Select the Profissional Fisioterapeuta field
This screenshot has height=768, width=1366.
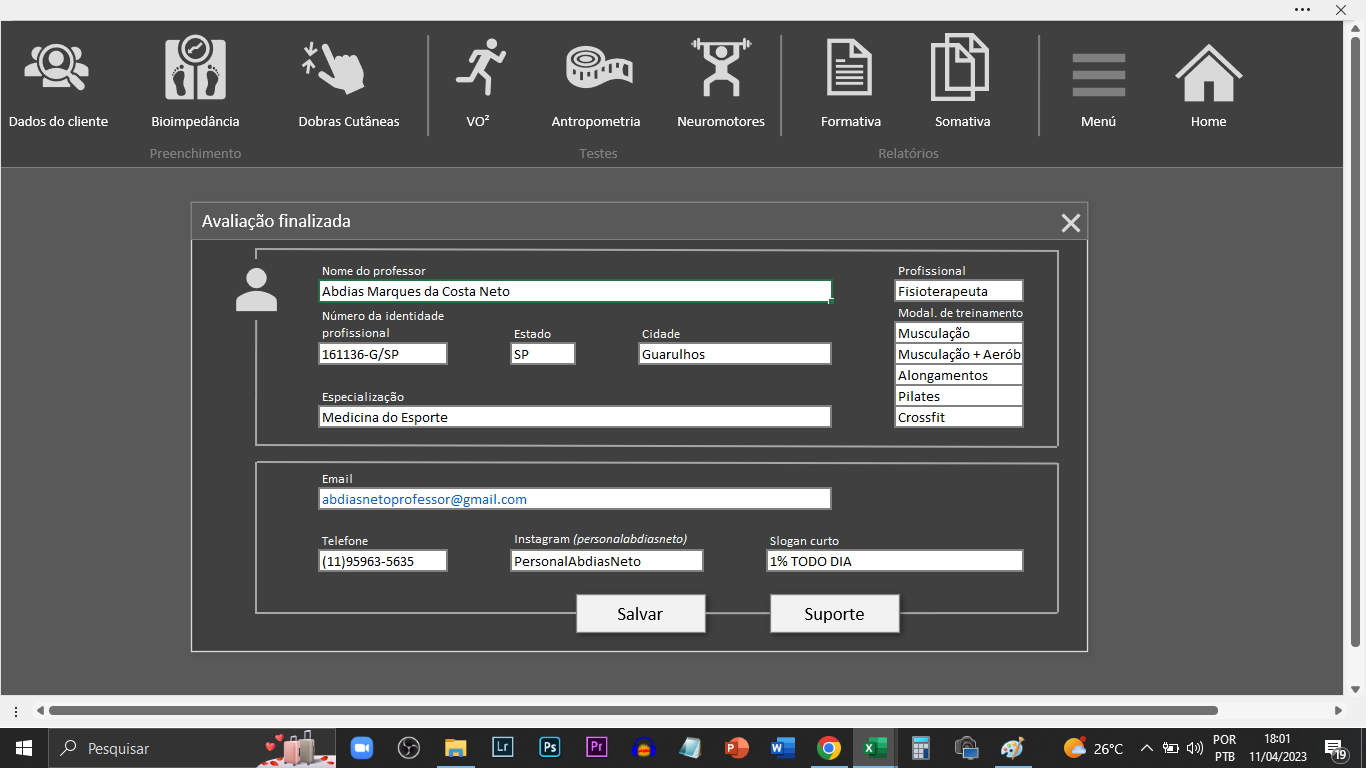tap(958, 291)
